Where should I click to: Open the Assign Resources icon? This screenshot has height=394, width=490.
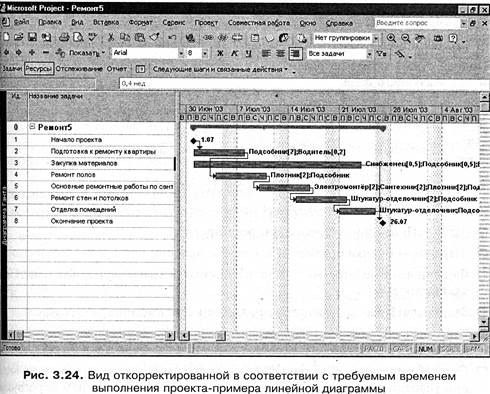[284, 38]
